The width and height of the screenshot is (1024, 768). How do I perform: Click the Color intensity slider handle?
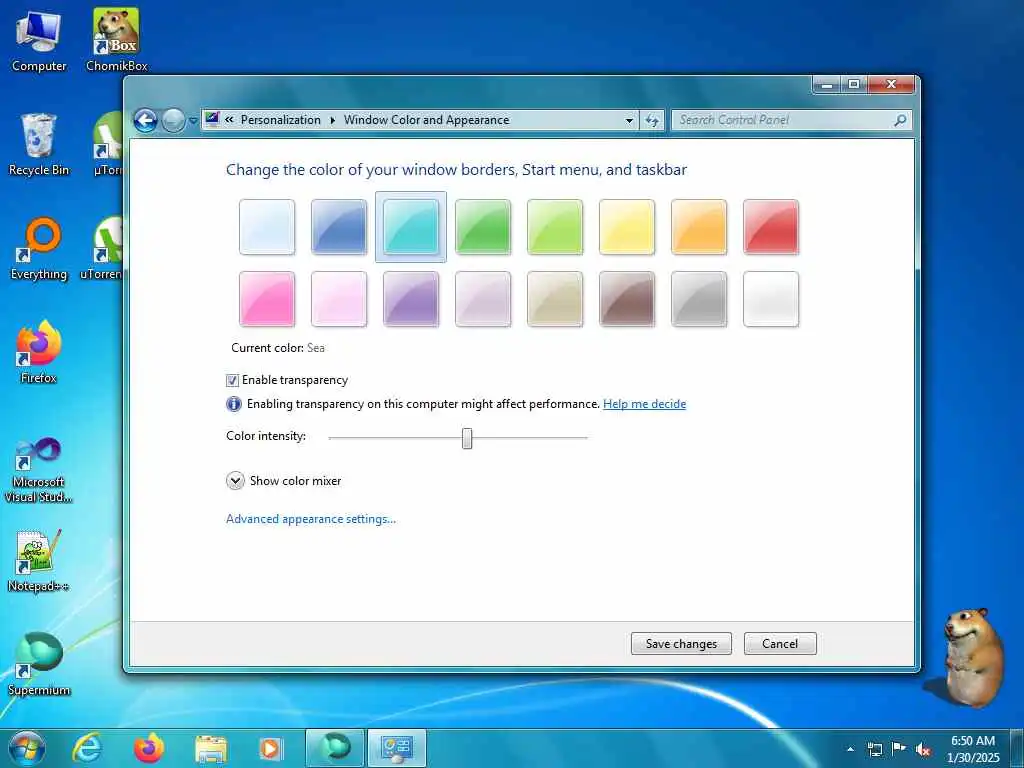467,438
